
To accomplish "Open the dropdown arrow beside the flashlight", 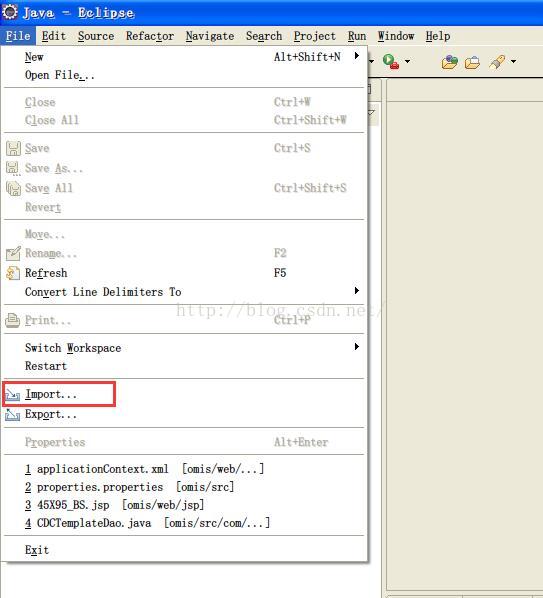I will coord(514,61).
